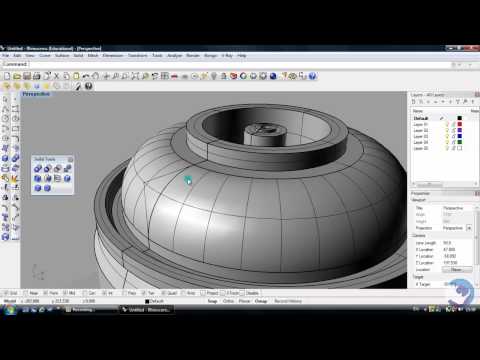The image size is (480, 360).
Task: Switch to the Recording taskbar item
Action: (90, 310)
